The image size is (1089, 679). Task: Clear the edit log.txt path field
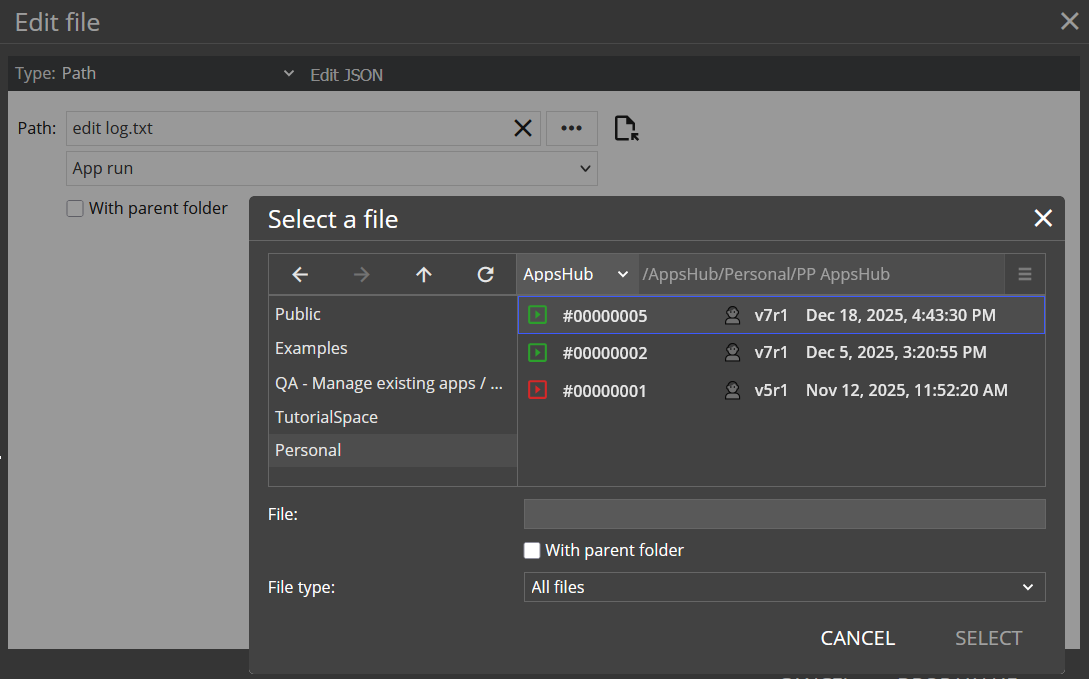(523, 128)
